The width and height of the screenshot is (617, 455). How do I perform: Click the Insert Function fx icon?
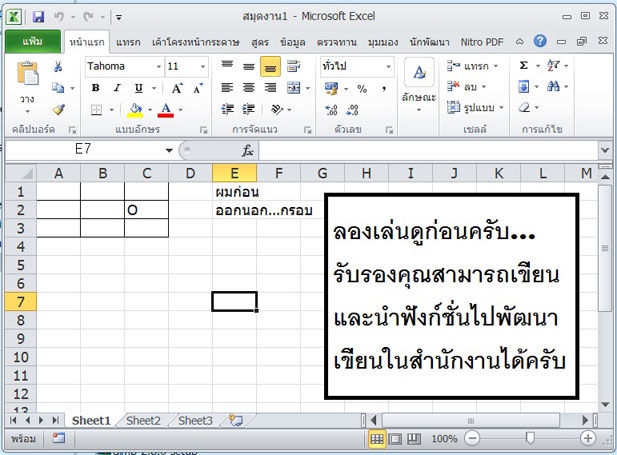click(x=248, y=150)
